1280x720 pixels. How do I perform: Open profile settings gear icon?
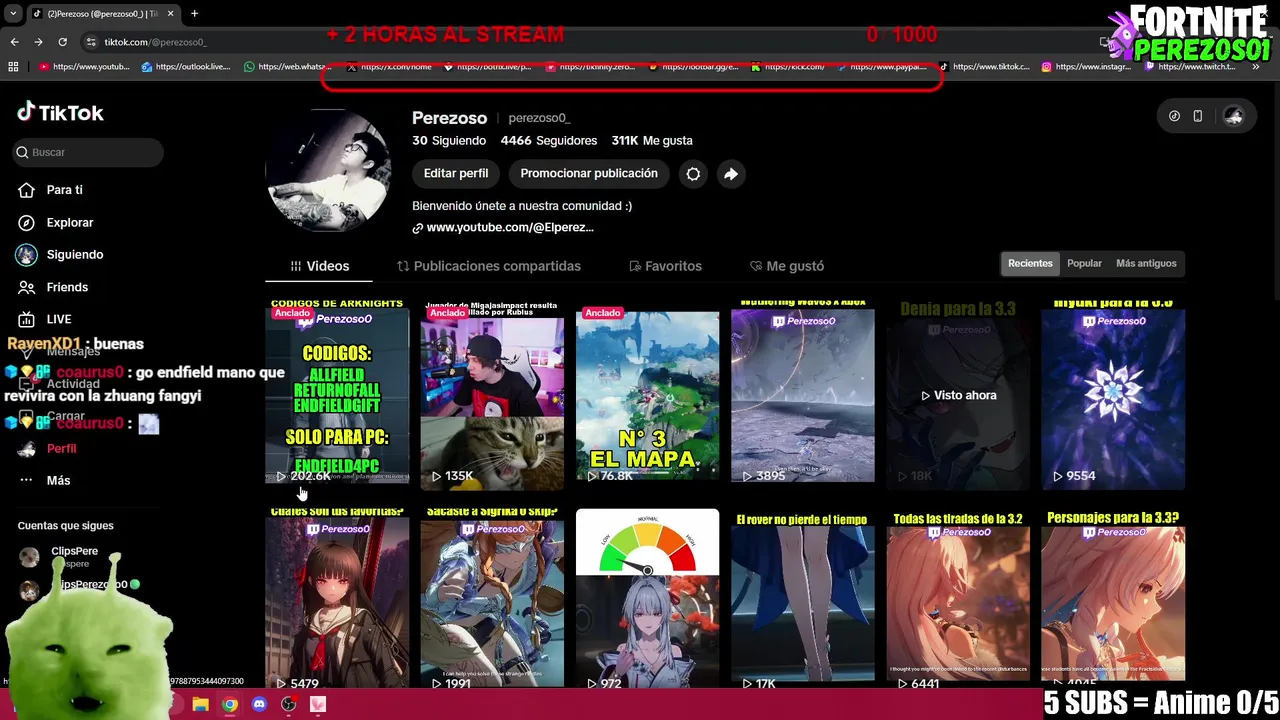[693, 174]
